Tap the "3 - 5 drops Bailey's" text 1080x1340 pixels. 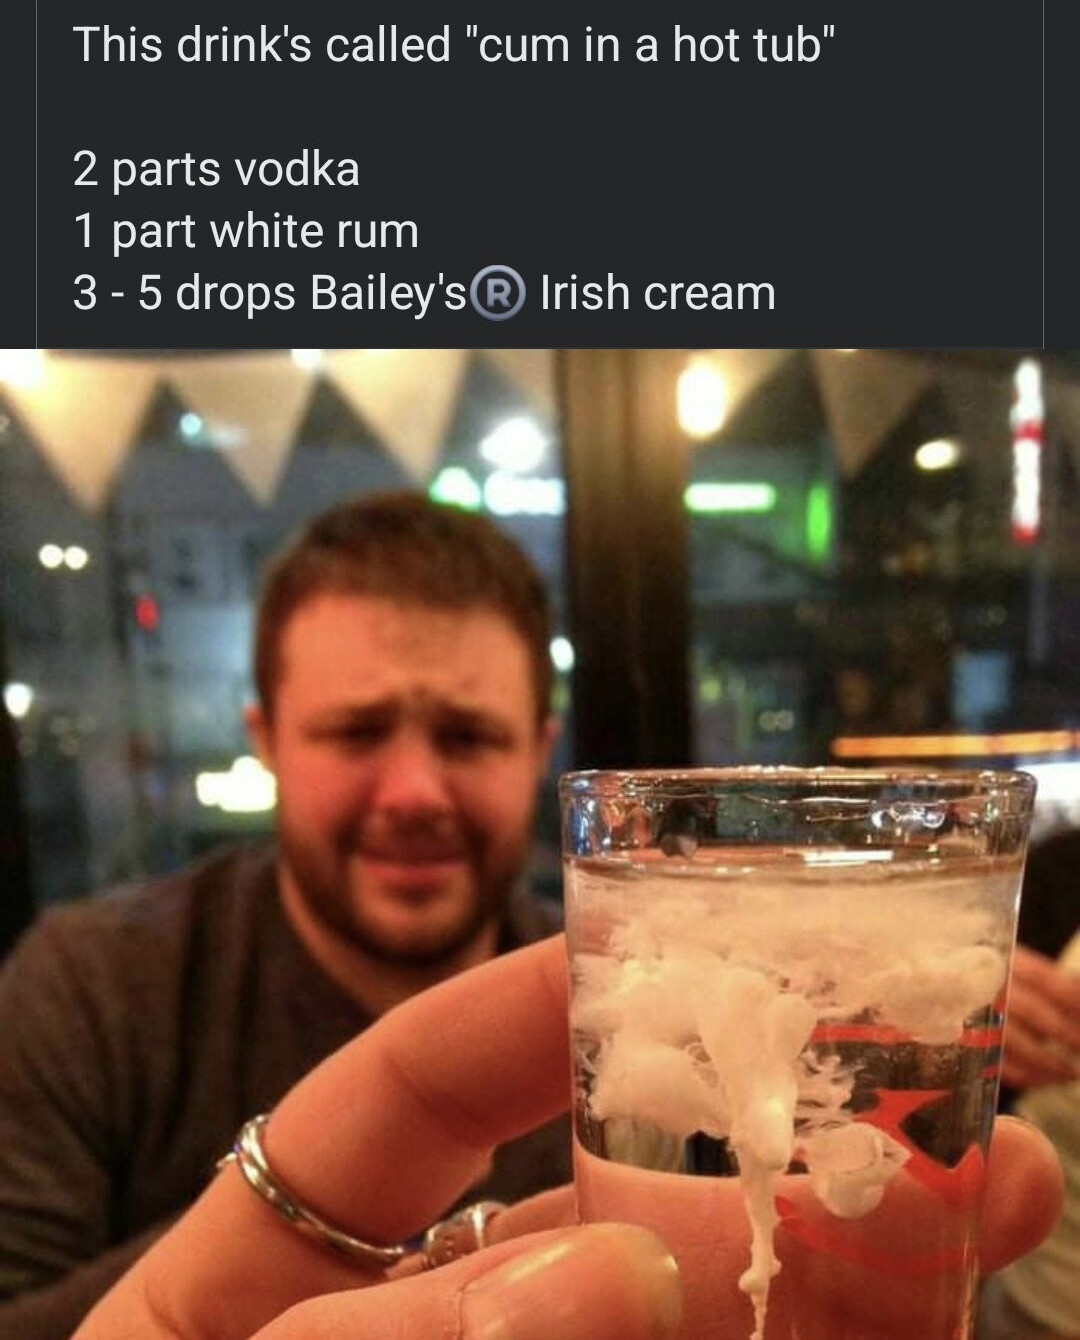(x=270, y=293)
